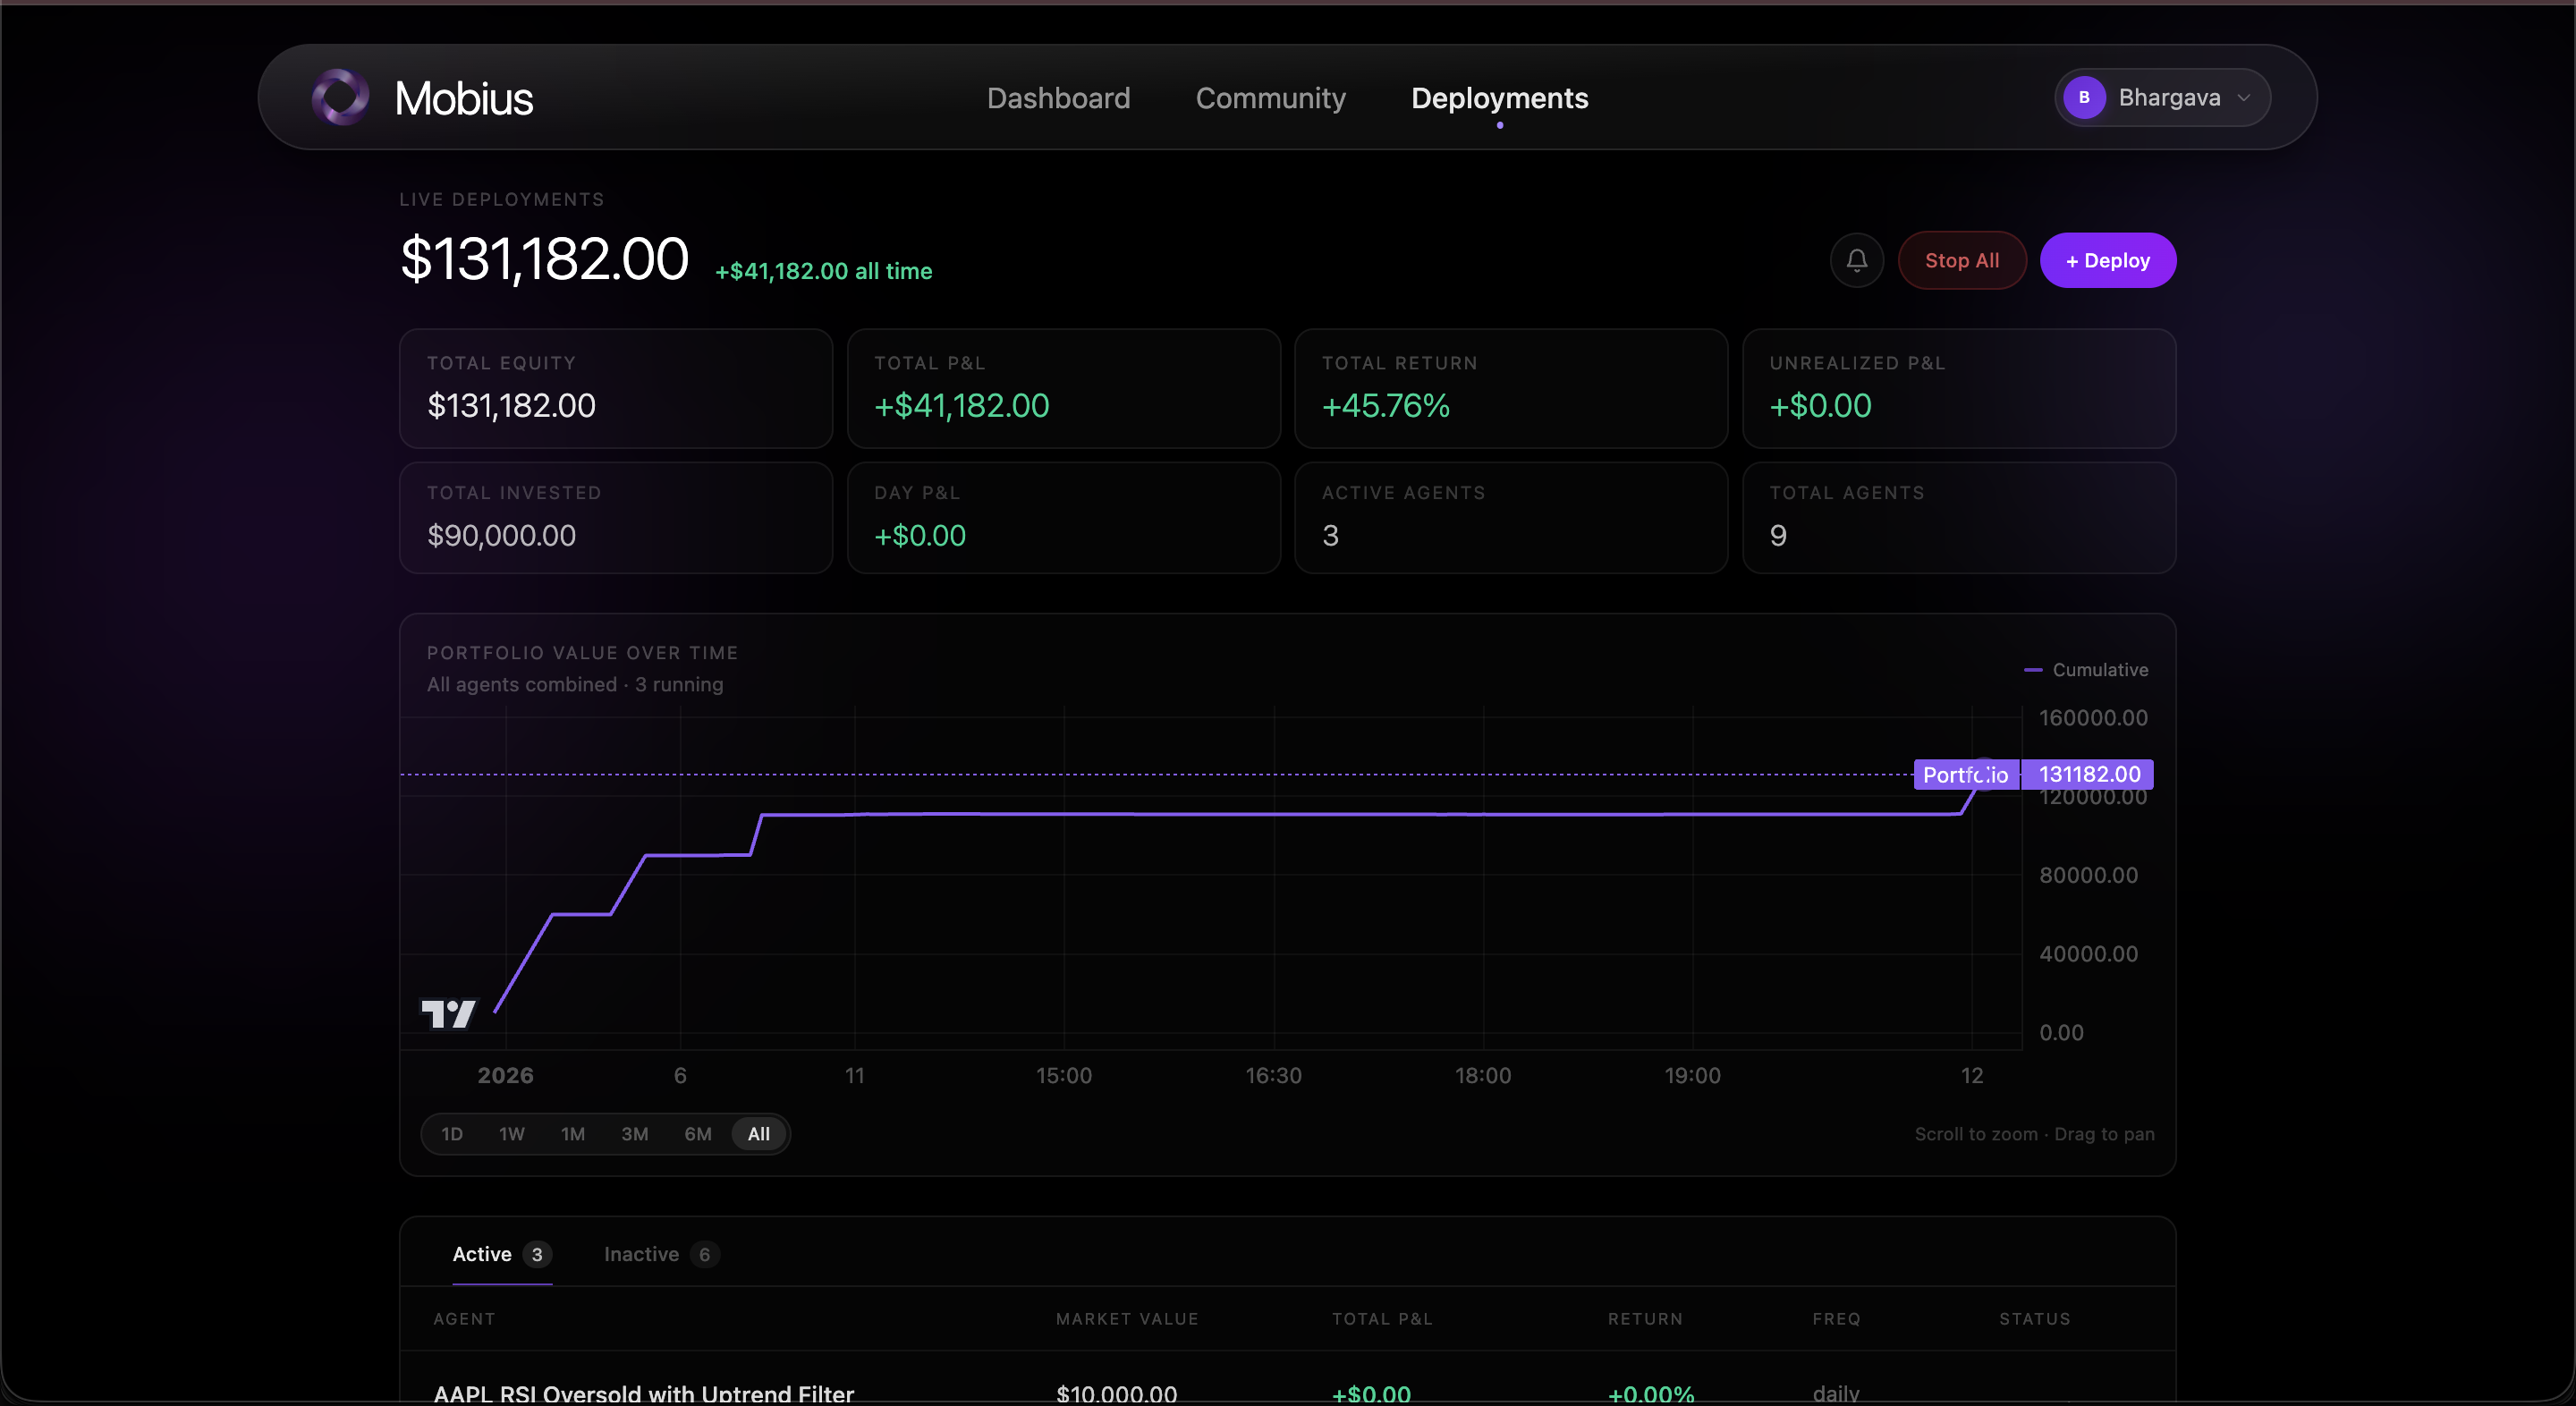
Task: Click the TradingView logo on the chart
Action: (448, 1013)
